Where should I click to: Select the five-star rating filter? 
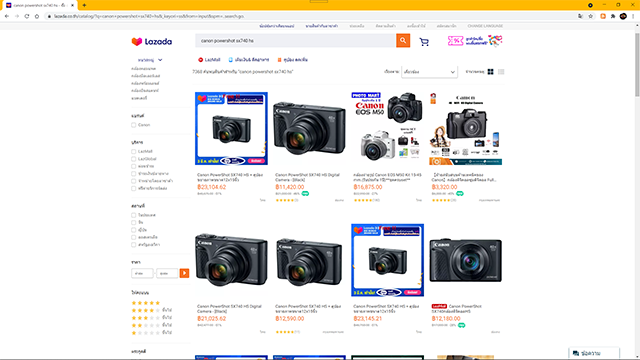point(146,303)
